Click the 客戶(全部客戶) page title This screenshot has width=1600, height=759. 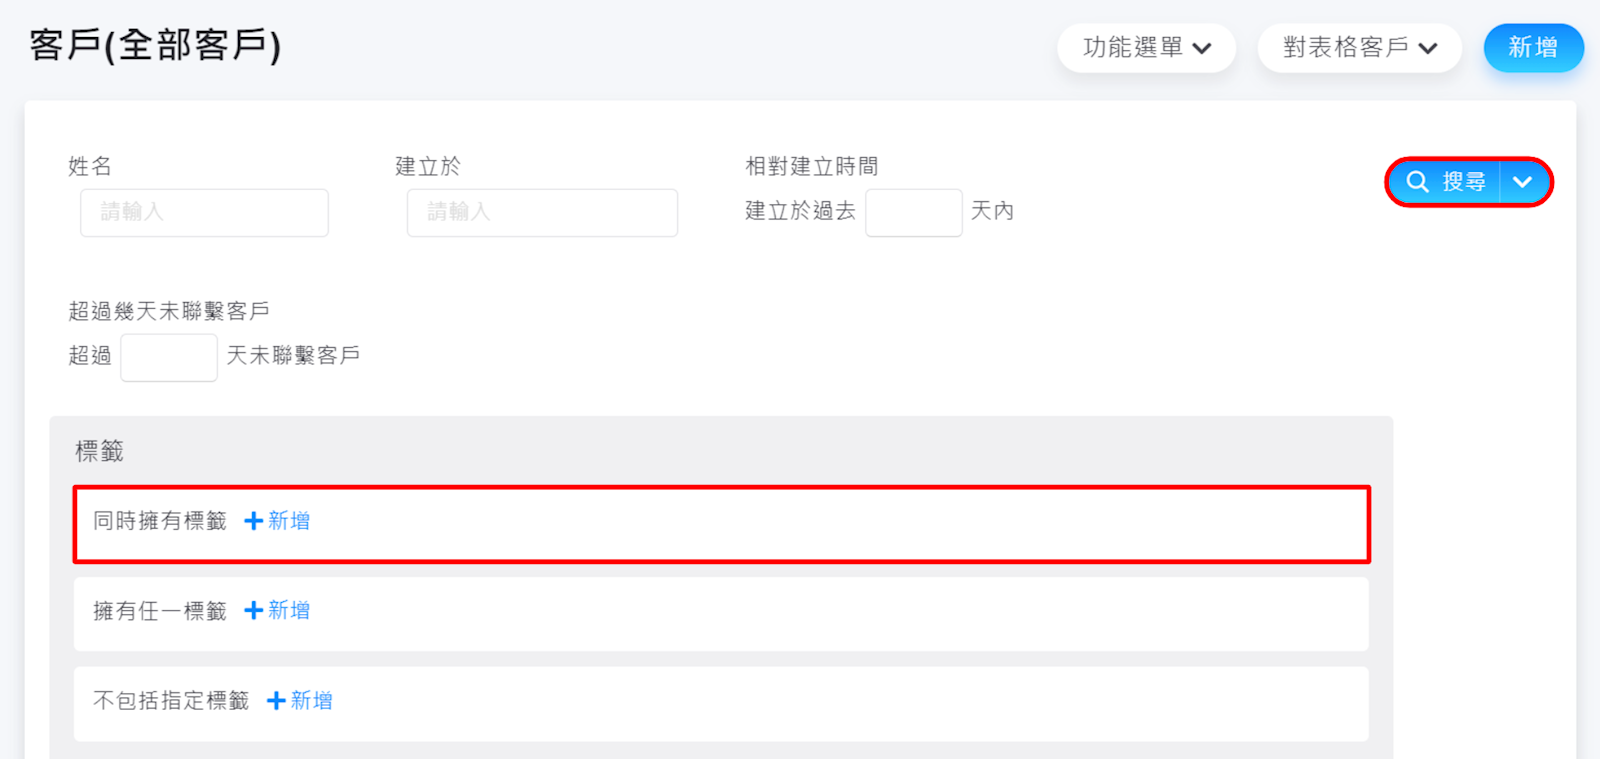click(x=155, y=45)
